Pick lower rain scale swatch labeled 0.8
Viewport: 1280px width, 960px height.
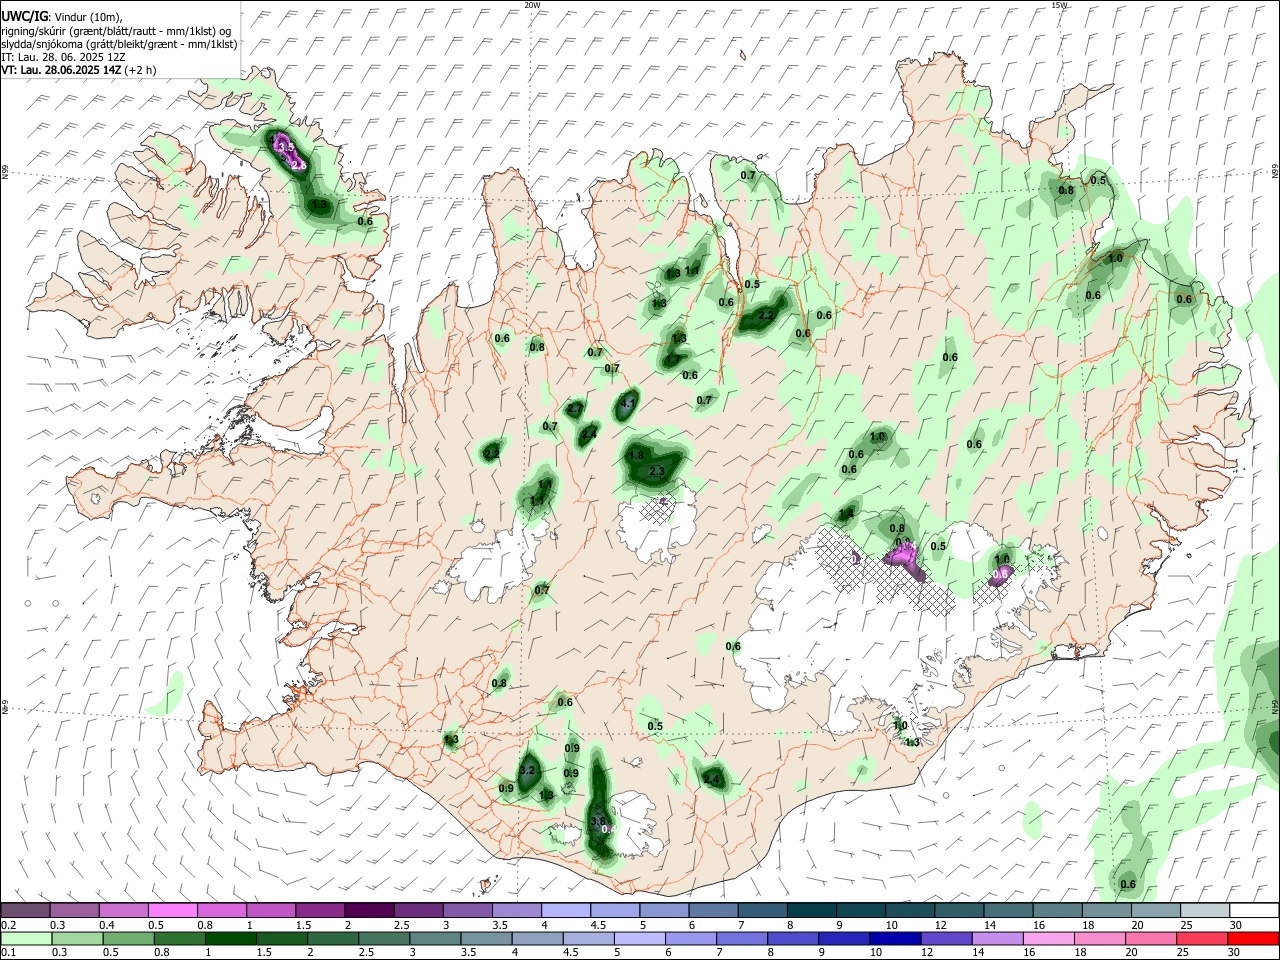point(179,938)
